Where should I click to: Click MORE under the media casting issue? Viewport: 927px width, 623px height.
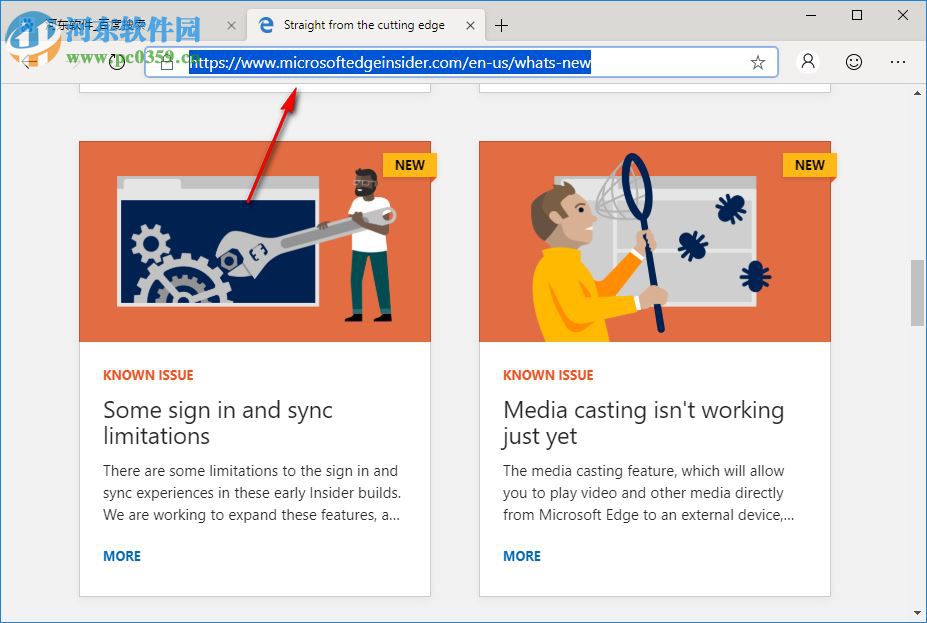coord(521,556)
